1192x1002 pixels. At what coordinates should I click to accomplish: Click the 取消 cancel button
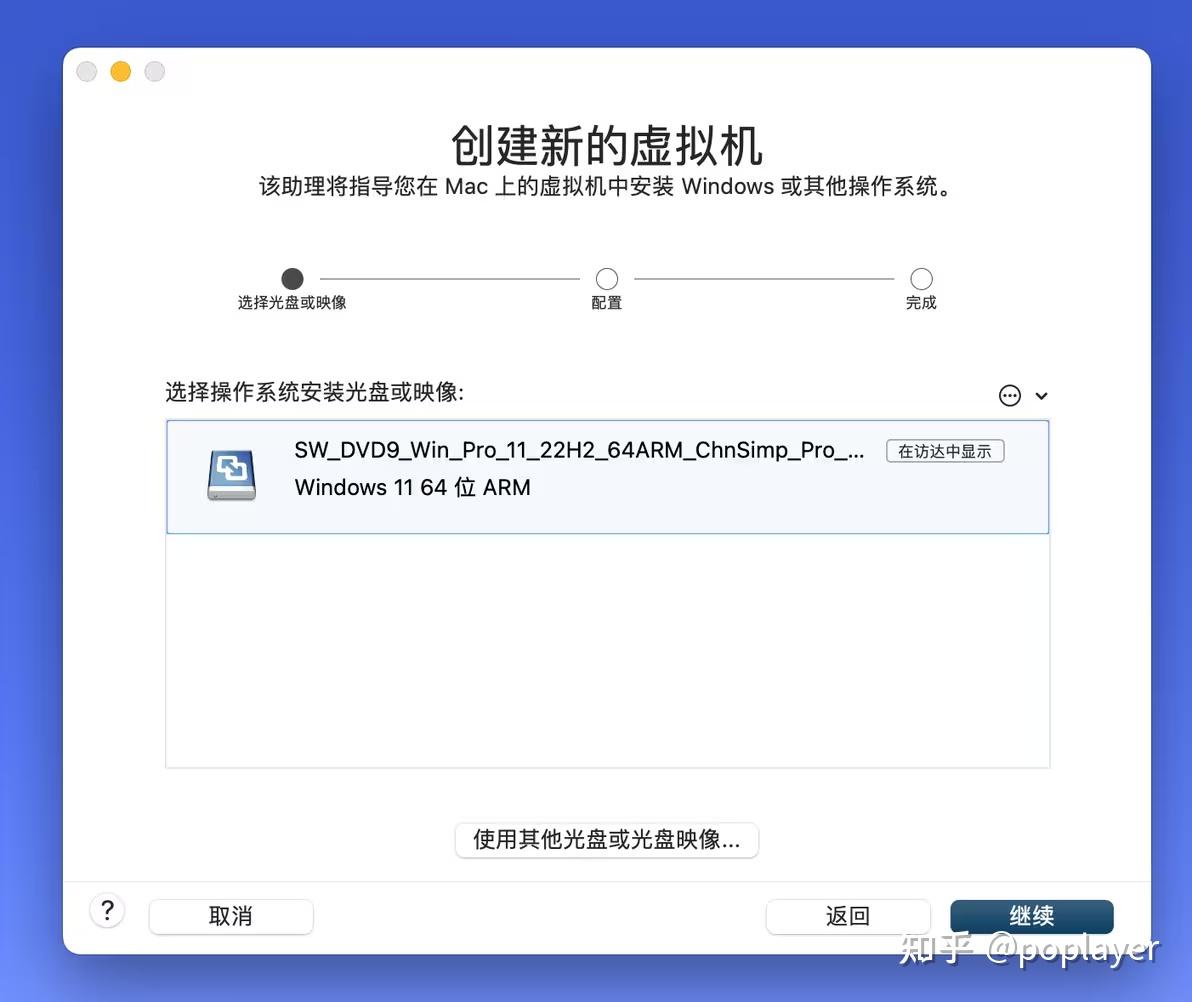point(231,916)
